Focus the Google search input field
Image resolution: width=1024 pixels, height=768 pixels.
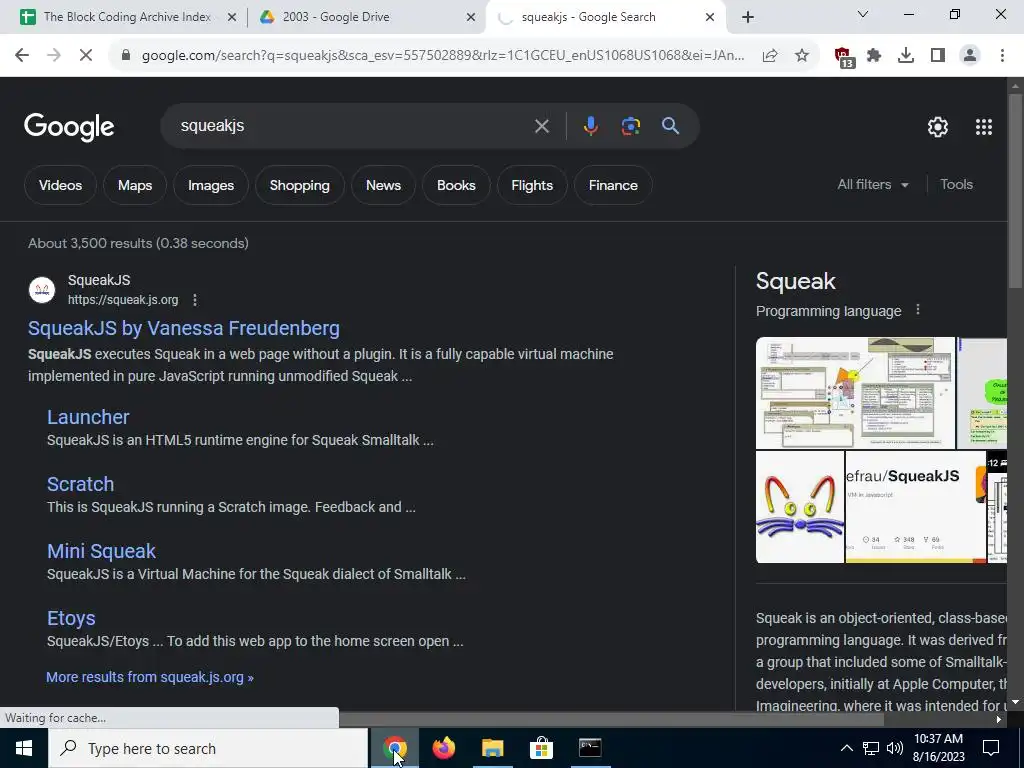click(x=353, y=126)
